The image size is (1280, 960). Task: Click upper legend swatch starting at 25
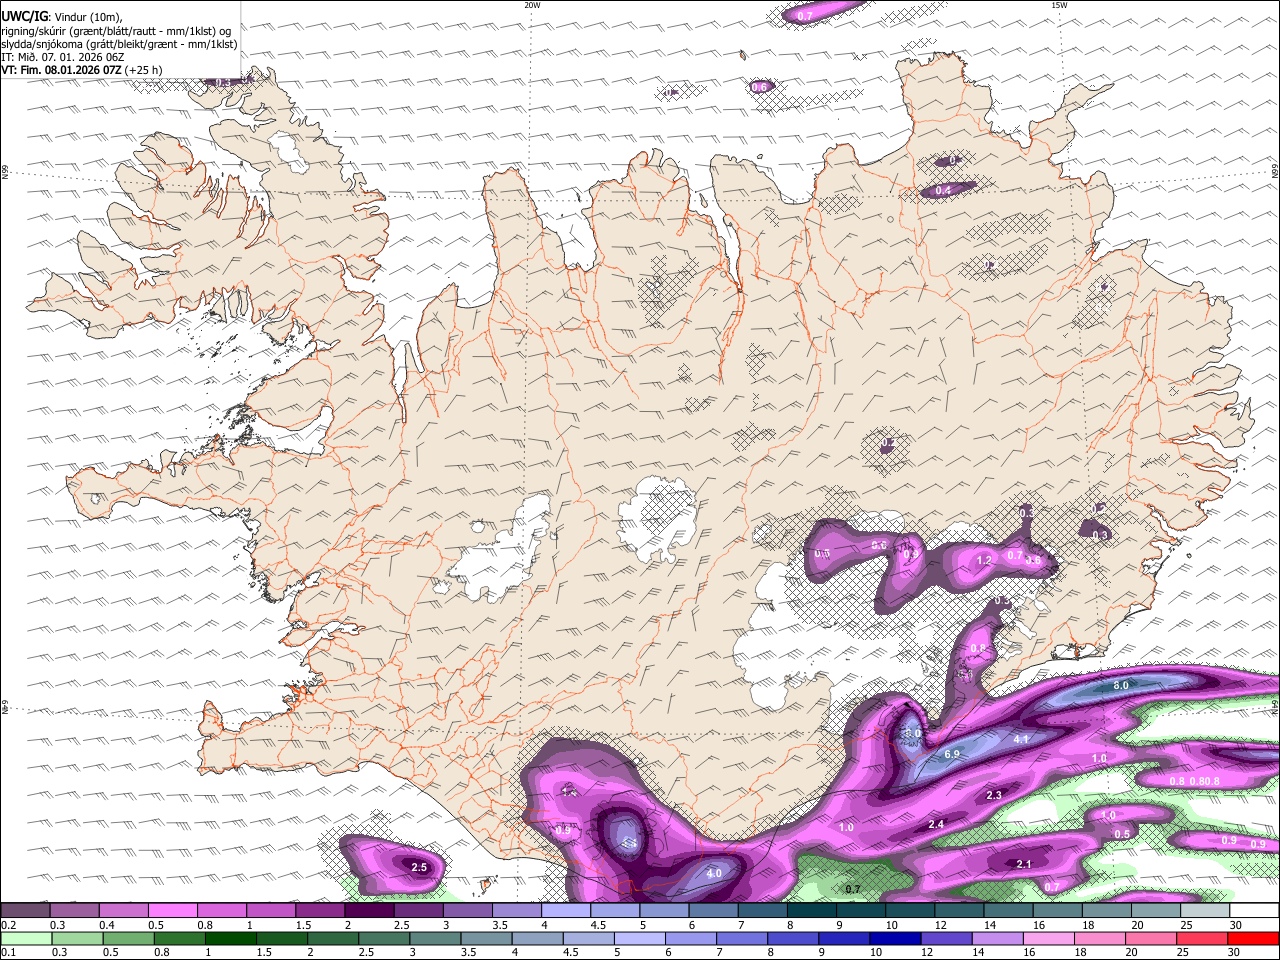coord(1205,911)
